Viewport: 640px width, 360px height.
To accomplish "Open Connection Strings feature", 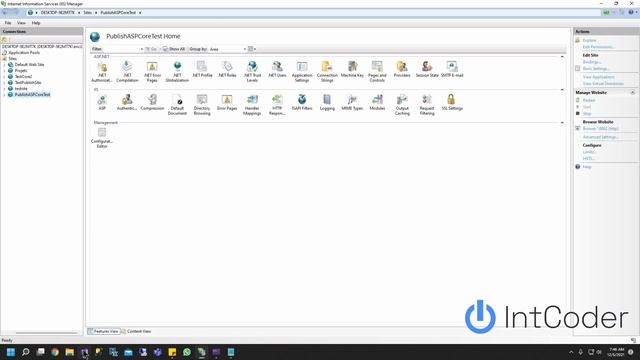I will click(327, 71).
